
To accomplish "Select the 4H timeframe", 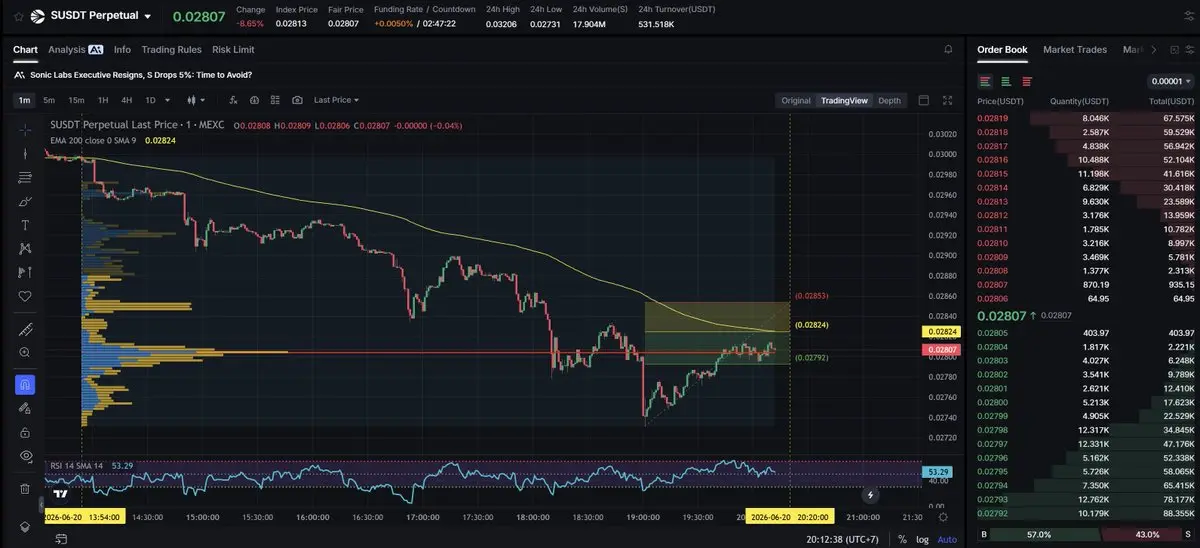I will (x=126, y=100).
